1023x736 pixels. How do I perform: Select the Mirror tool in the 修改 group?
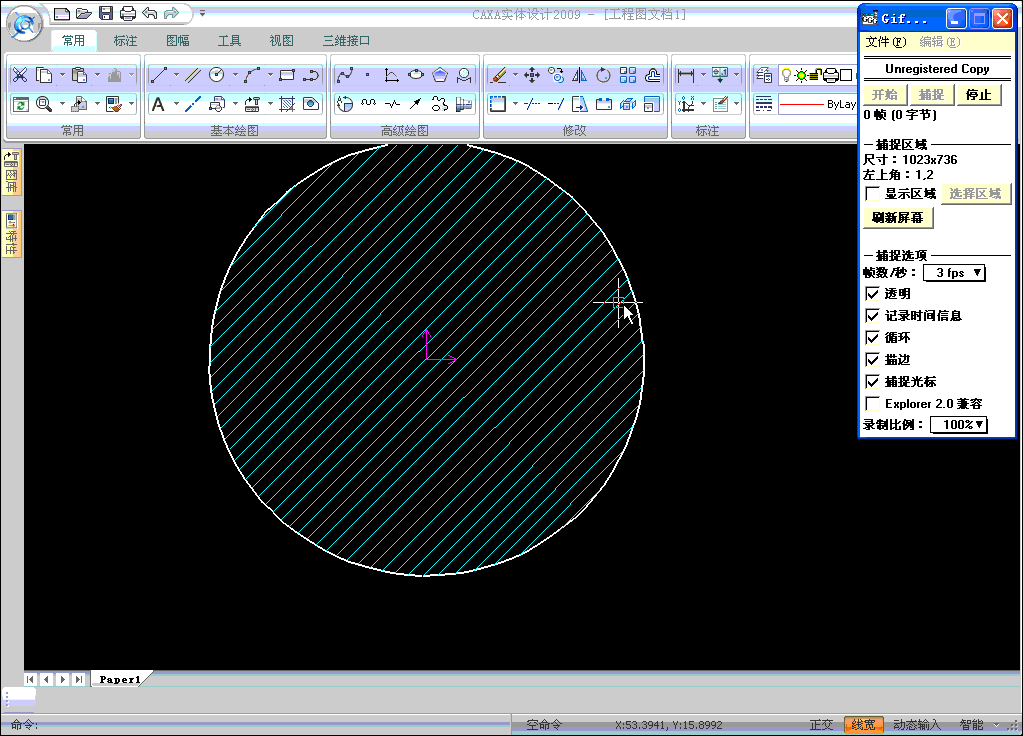tap(579, 75)
